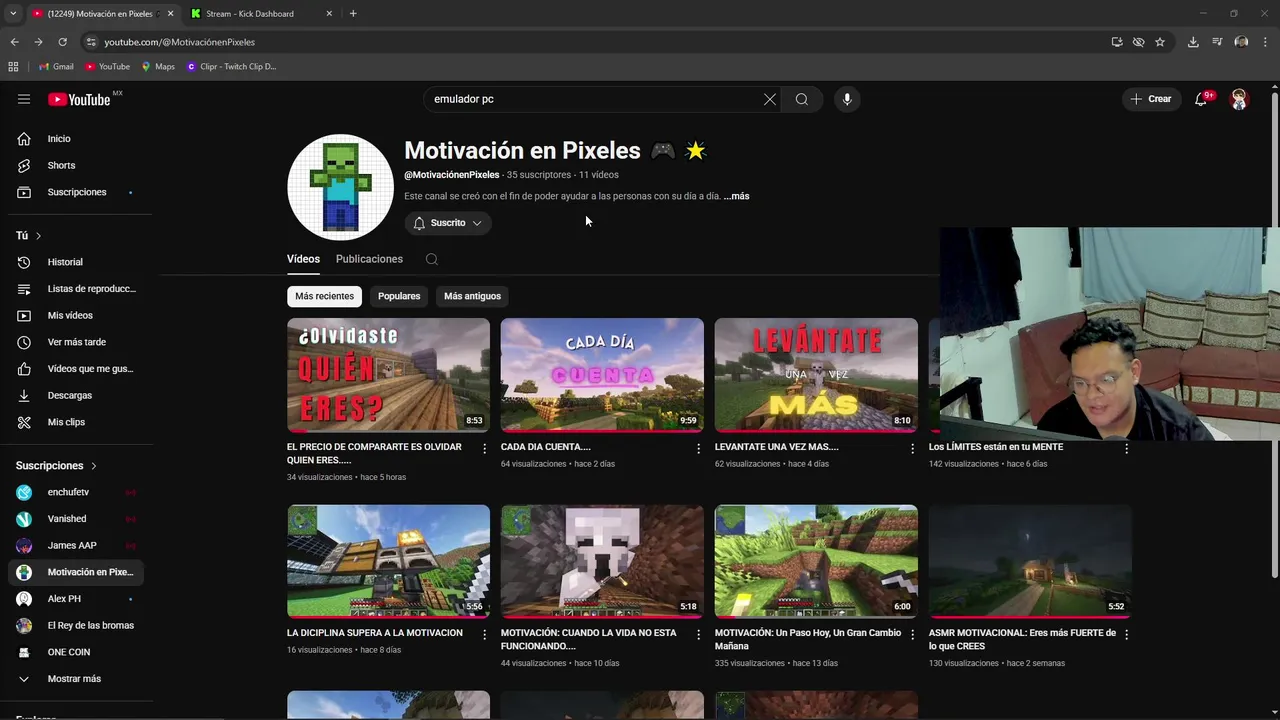Image resolution: width=1280 pixels, height=720 pixels.
Task: Select the Populares filter chip
Action: pos(399,296)
